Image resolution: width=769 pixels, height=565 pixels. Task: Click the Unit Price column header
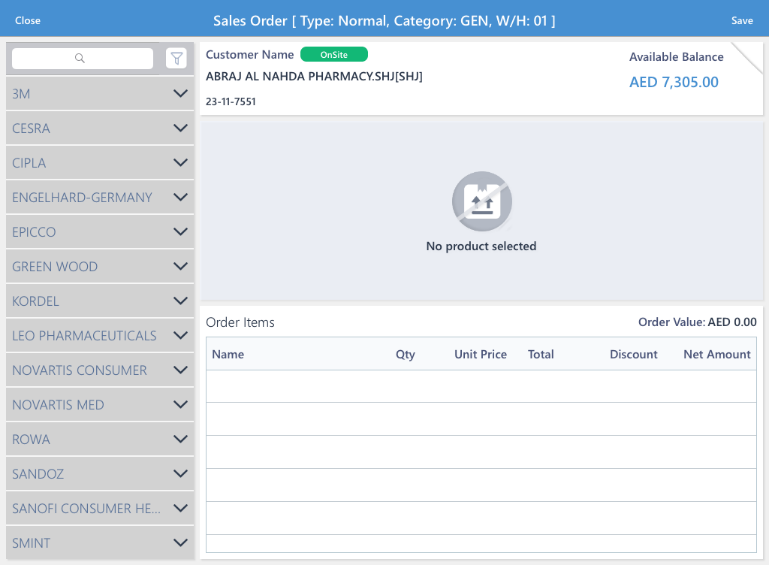(x=480, y=354)
